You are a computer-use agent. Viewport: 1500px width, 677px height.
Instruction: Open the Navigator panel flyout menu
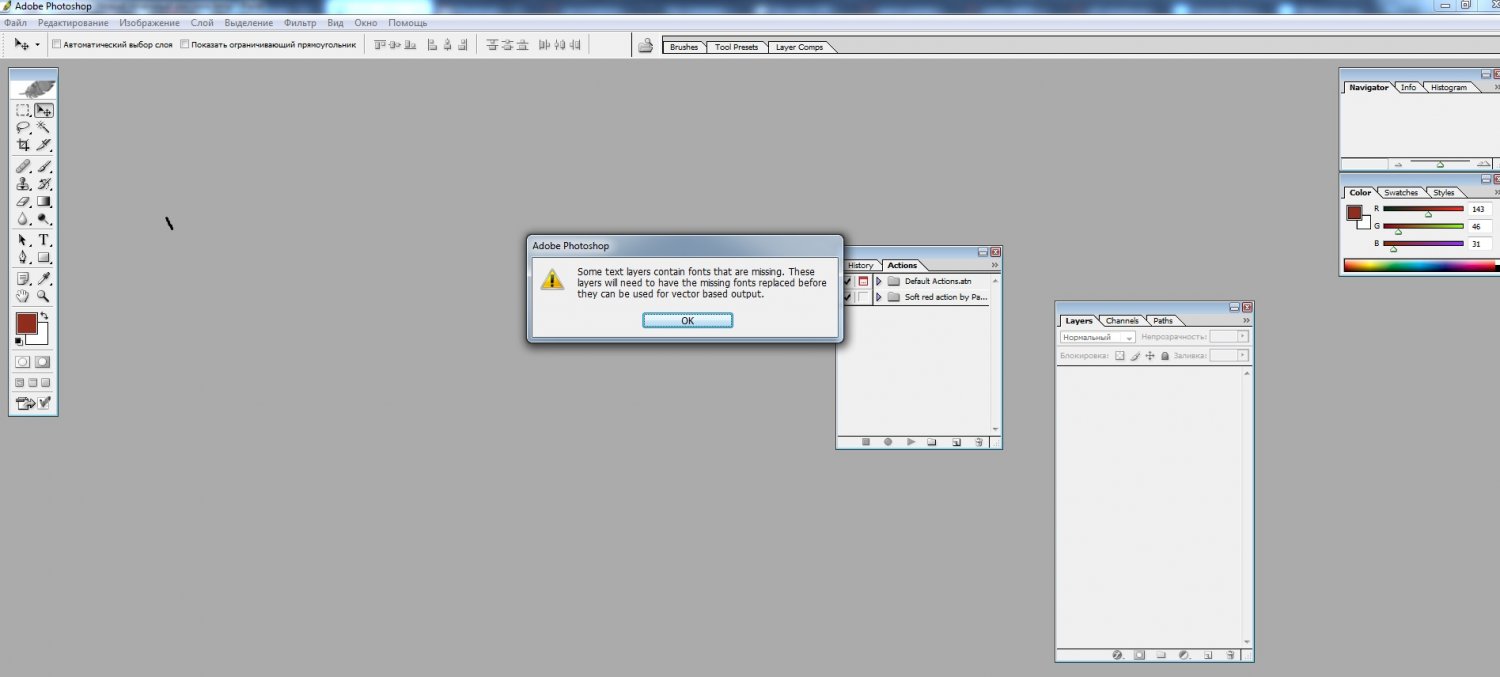1496,87
